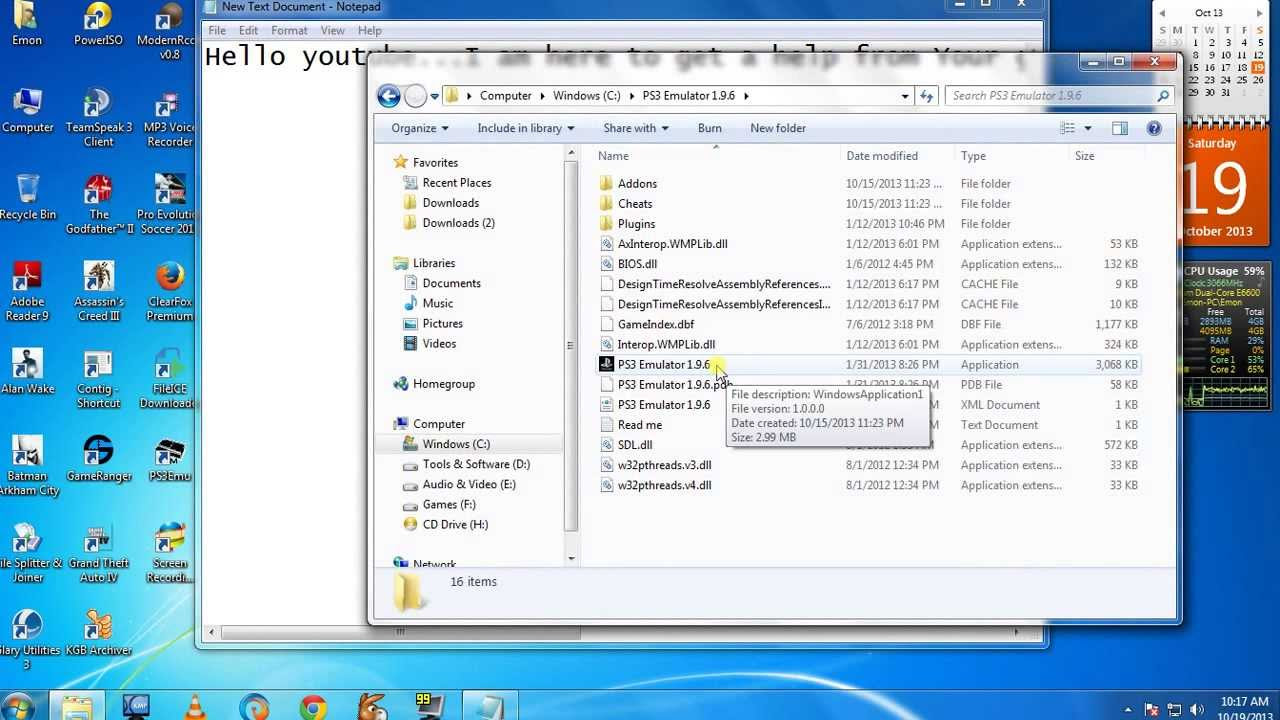Go to next month in calendar gadget

pos(1259,13)
